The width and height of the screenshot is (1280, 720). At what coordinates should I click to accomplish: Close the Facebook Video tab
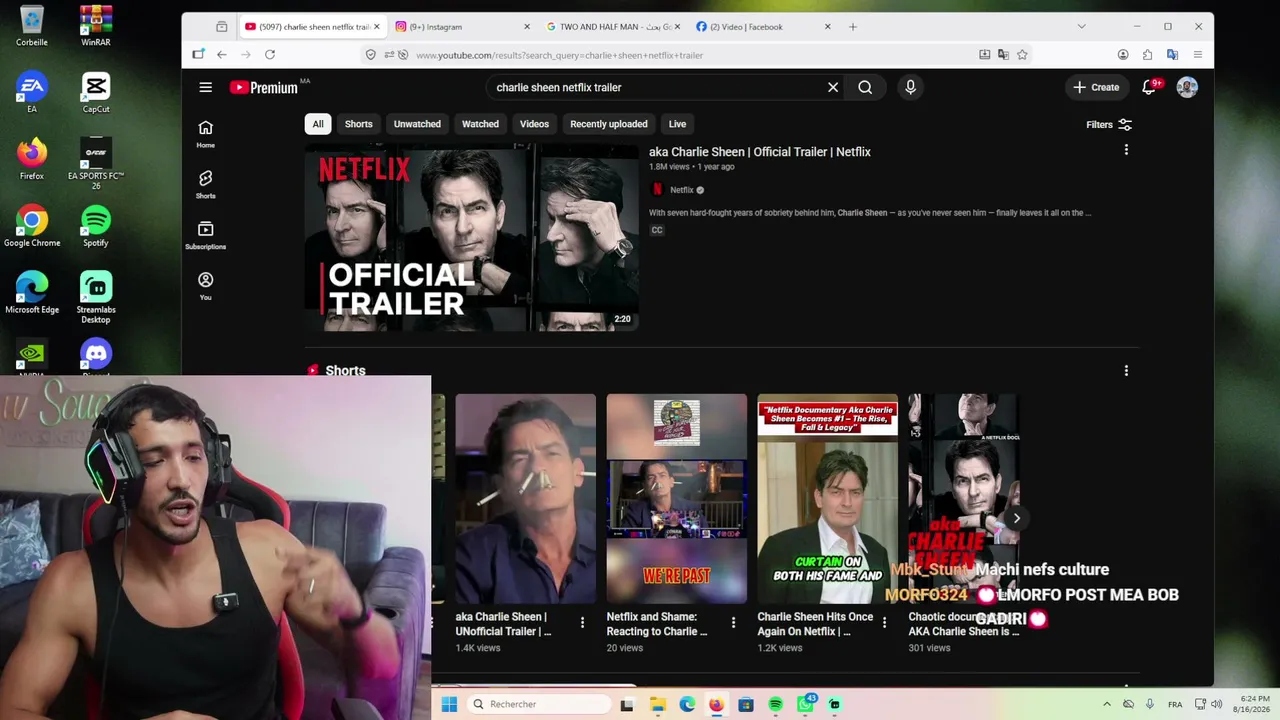pyautogui.click(x=828, y=27)
